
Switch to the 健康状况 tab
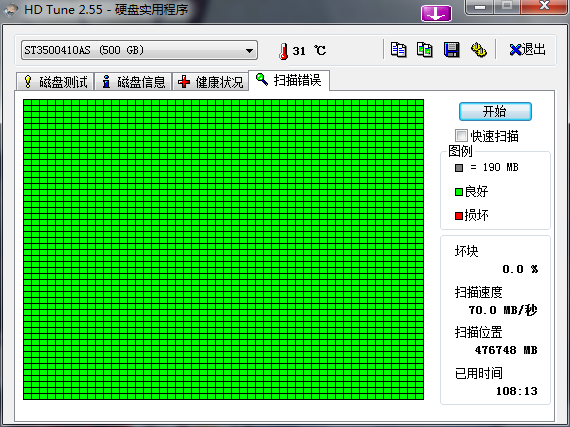pyautogui.click(x=210, y=81)
